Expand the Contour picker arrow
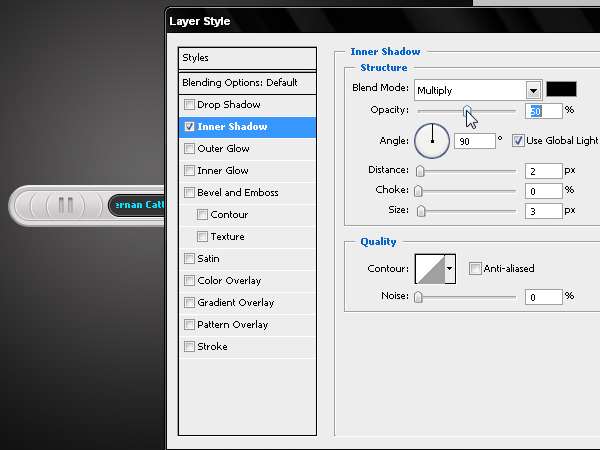Screen dimensions: 600x450 coord(449,268)
